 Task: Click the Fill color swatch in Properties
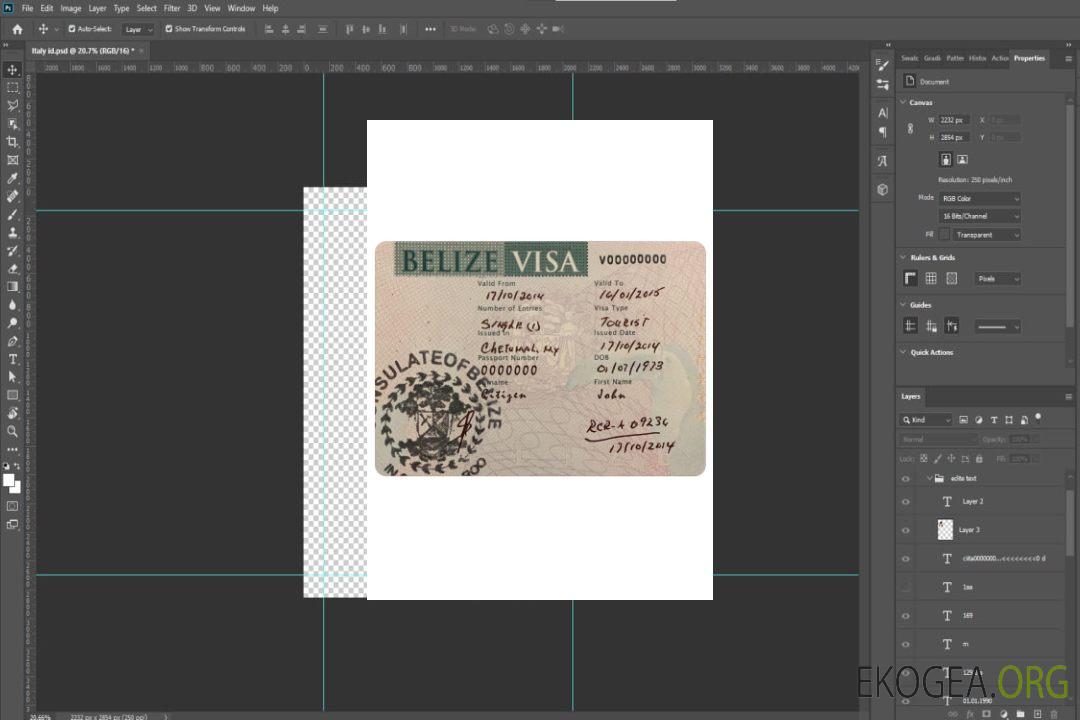pyautogui.click(x=944, y=235)
